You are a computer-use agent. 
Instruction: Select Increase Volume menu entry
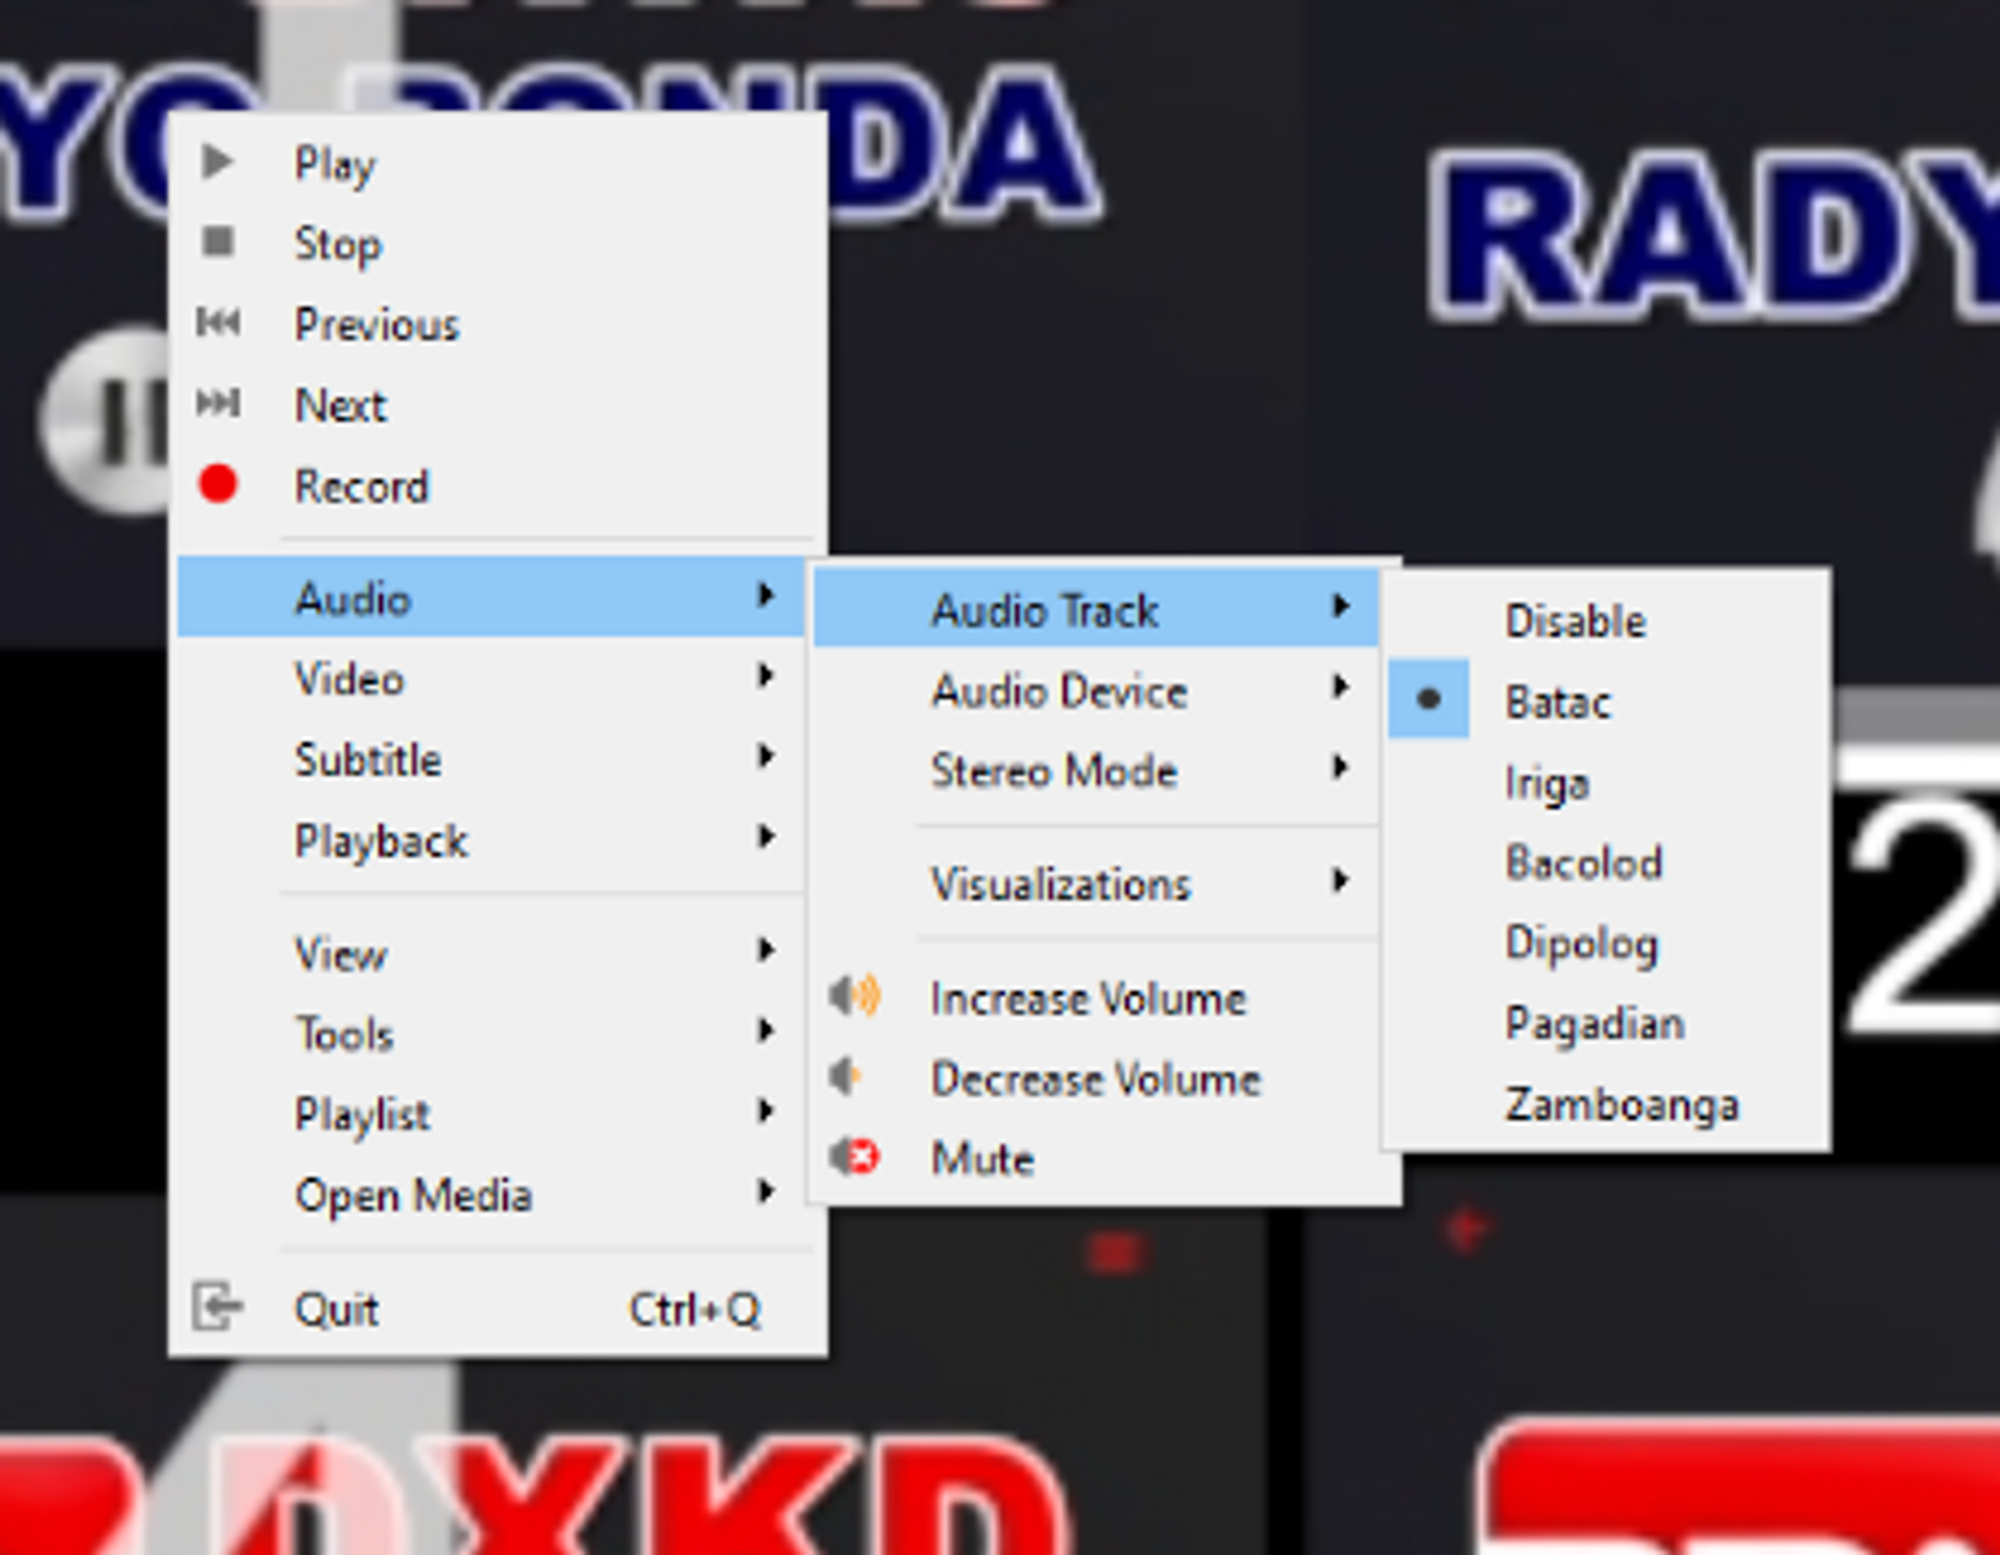(x=1097, y=997)
